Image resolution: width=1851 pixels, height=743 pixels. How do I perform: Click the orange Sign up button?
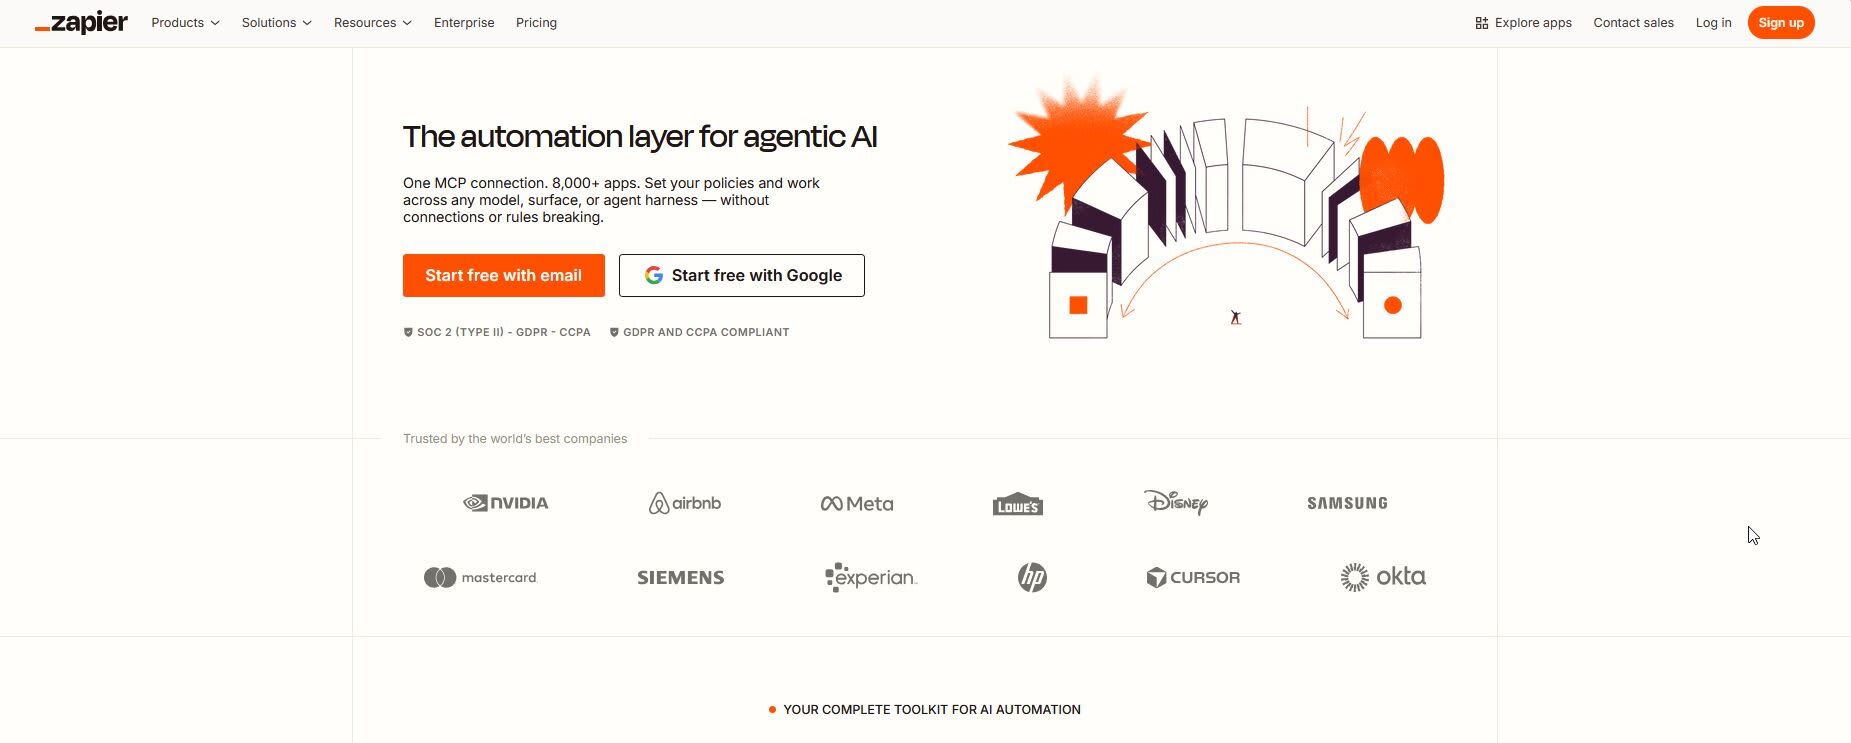pos(1781,23)
